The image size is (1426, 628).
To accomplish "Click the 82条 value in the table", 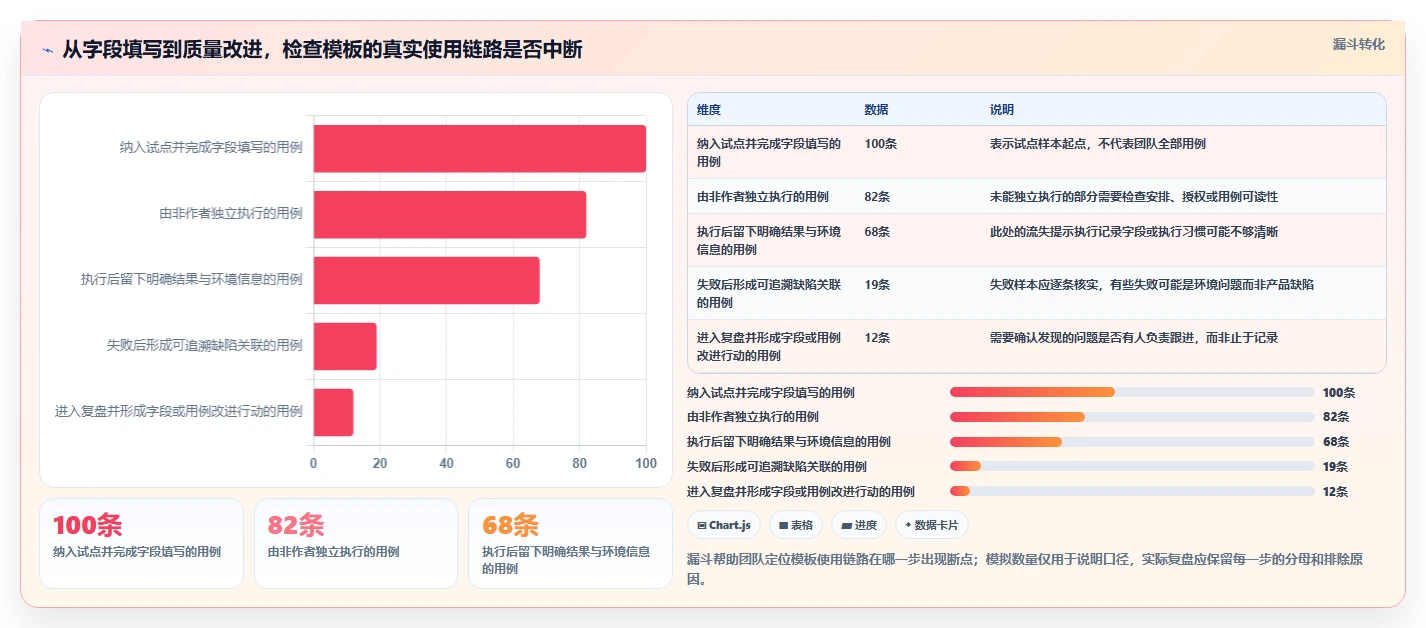I will pyautogui.click(x=877, y=197).
